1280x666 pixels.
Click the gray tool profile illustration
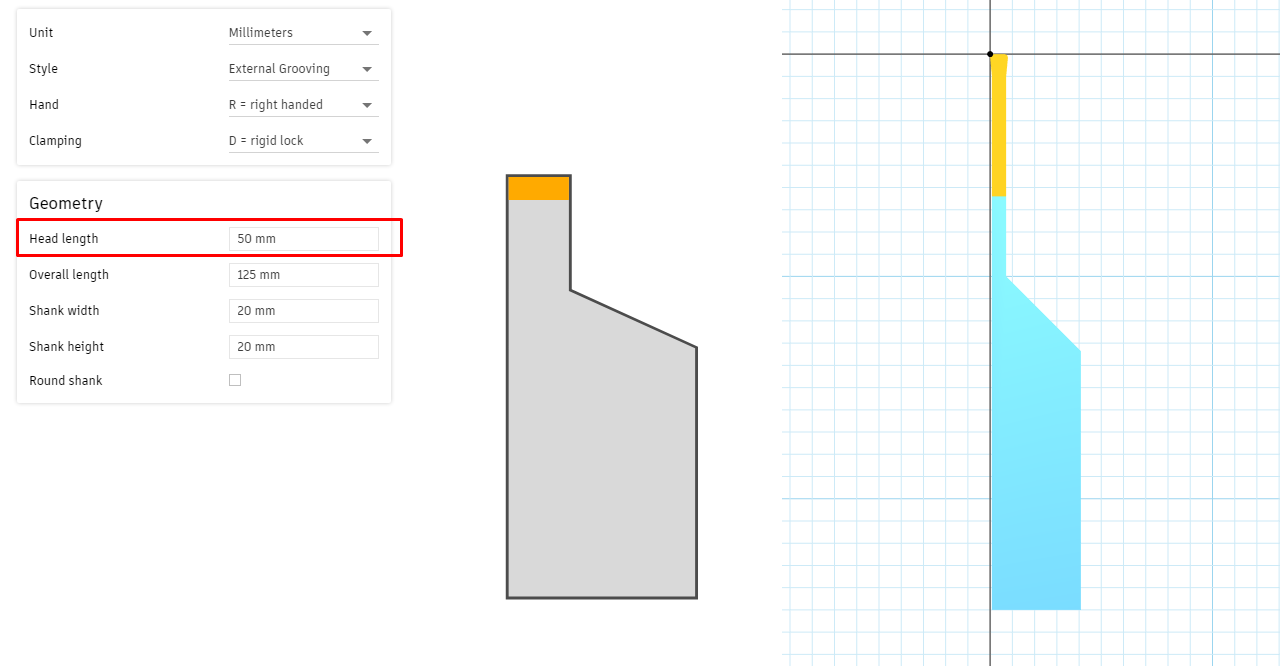(x=600, y=450)
